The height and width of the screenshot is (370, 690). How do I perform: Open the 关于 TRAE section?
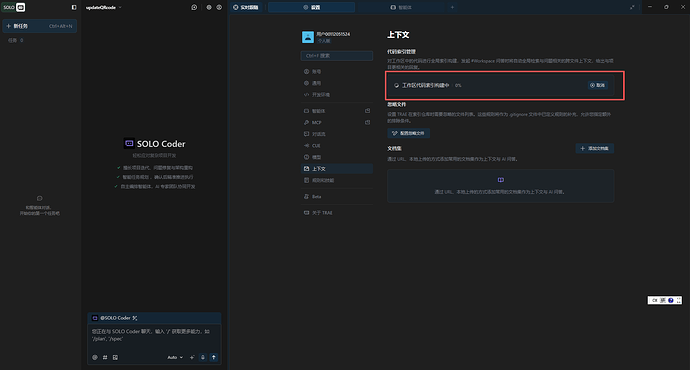pos(337,213)
